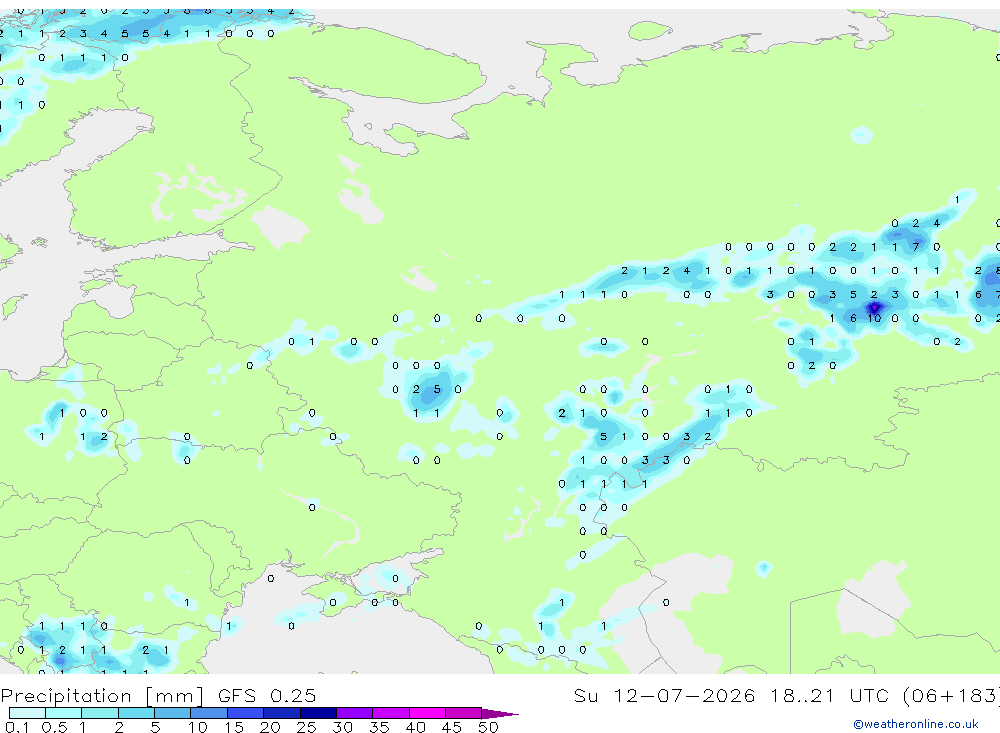Click the legend's purple over-50 arrow tip

pos(501,713)
